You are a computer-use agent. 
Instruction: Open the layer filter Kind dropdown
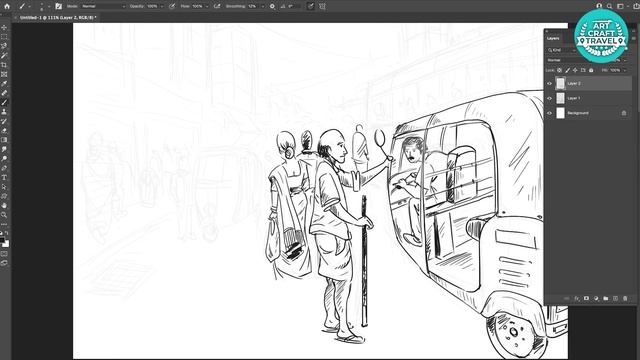[x=562, y=50]
